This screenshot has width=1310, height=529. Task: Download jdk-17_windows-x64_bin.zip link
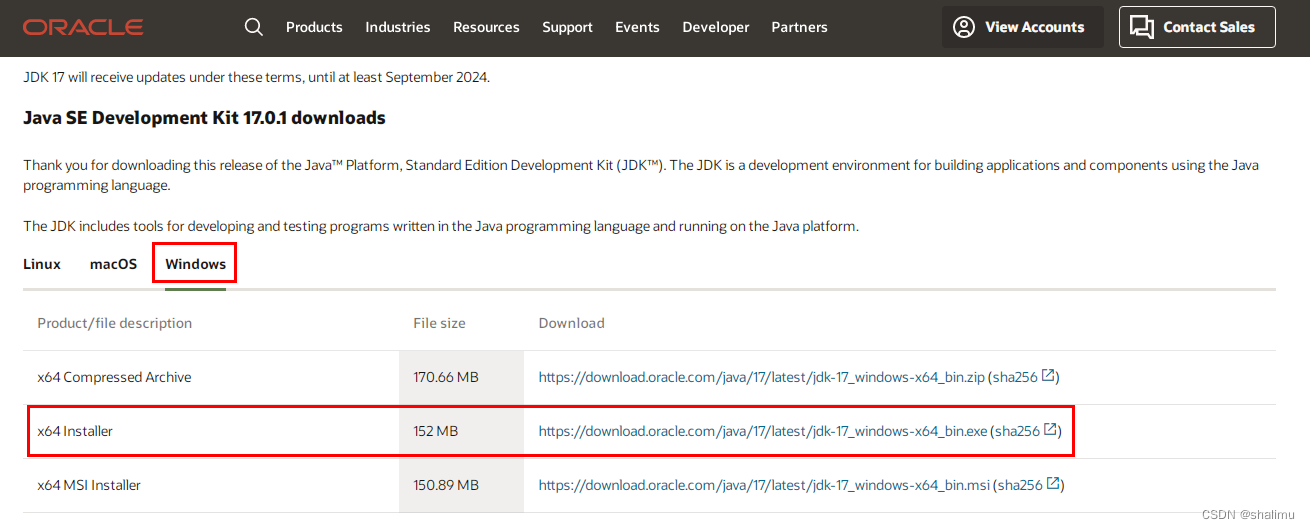(x=762, y=377)
